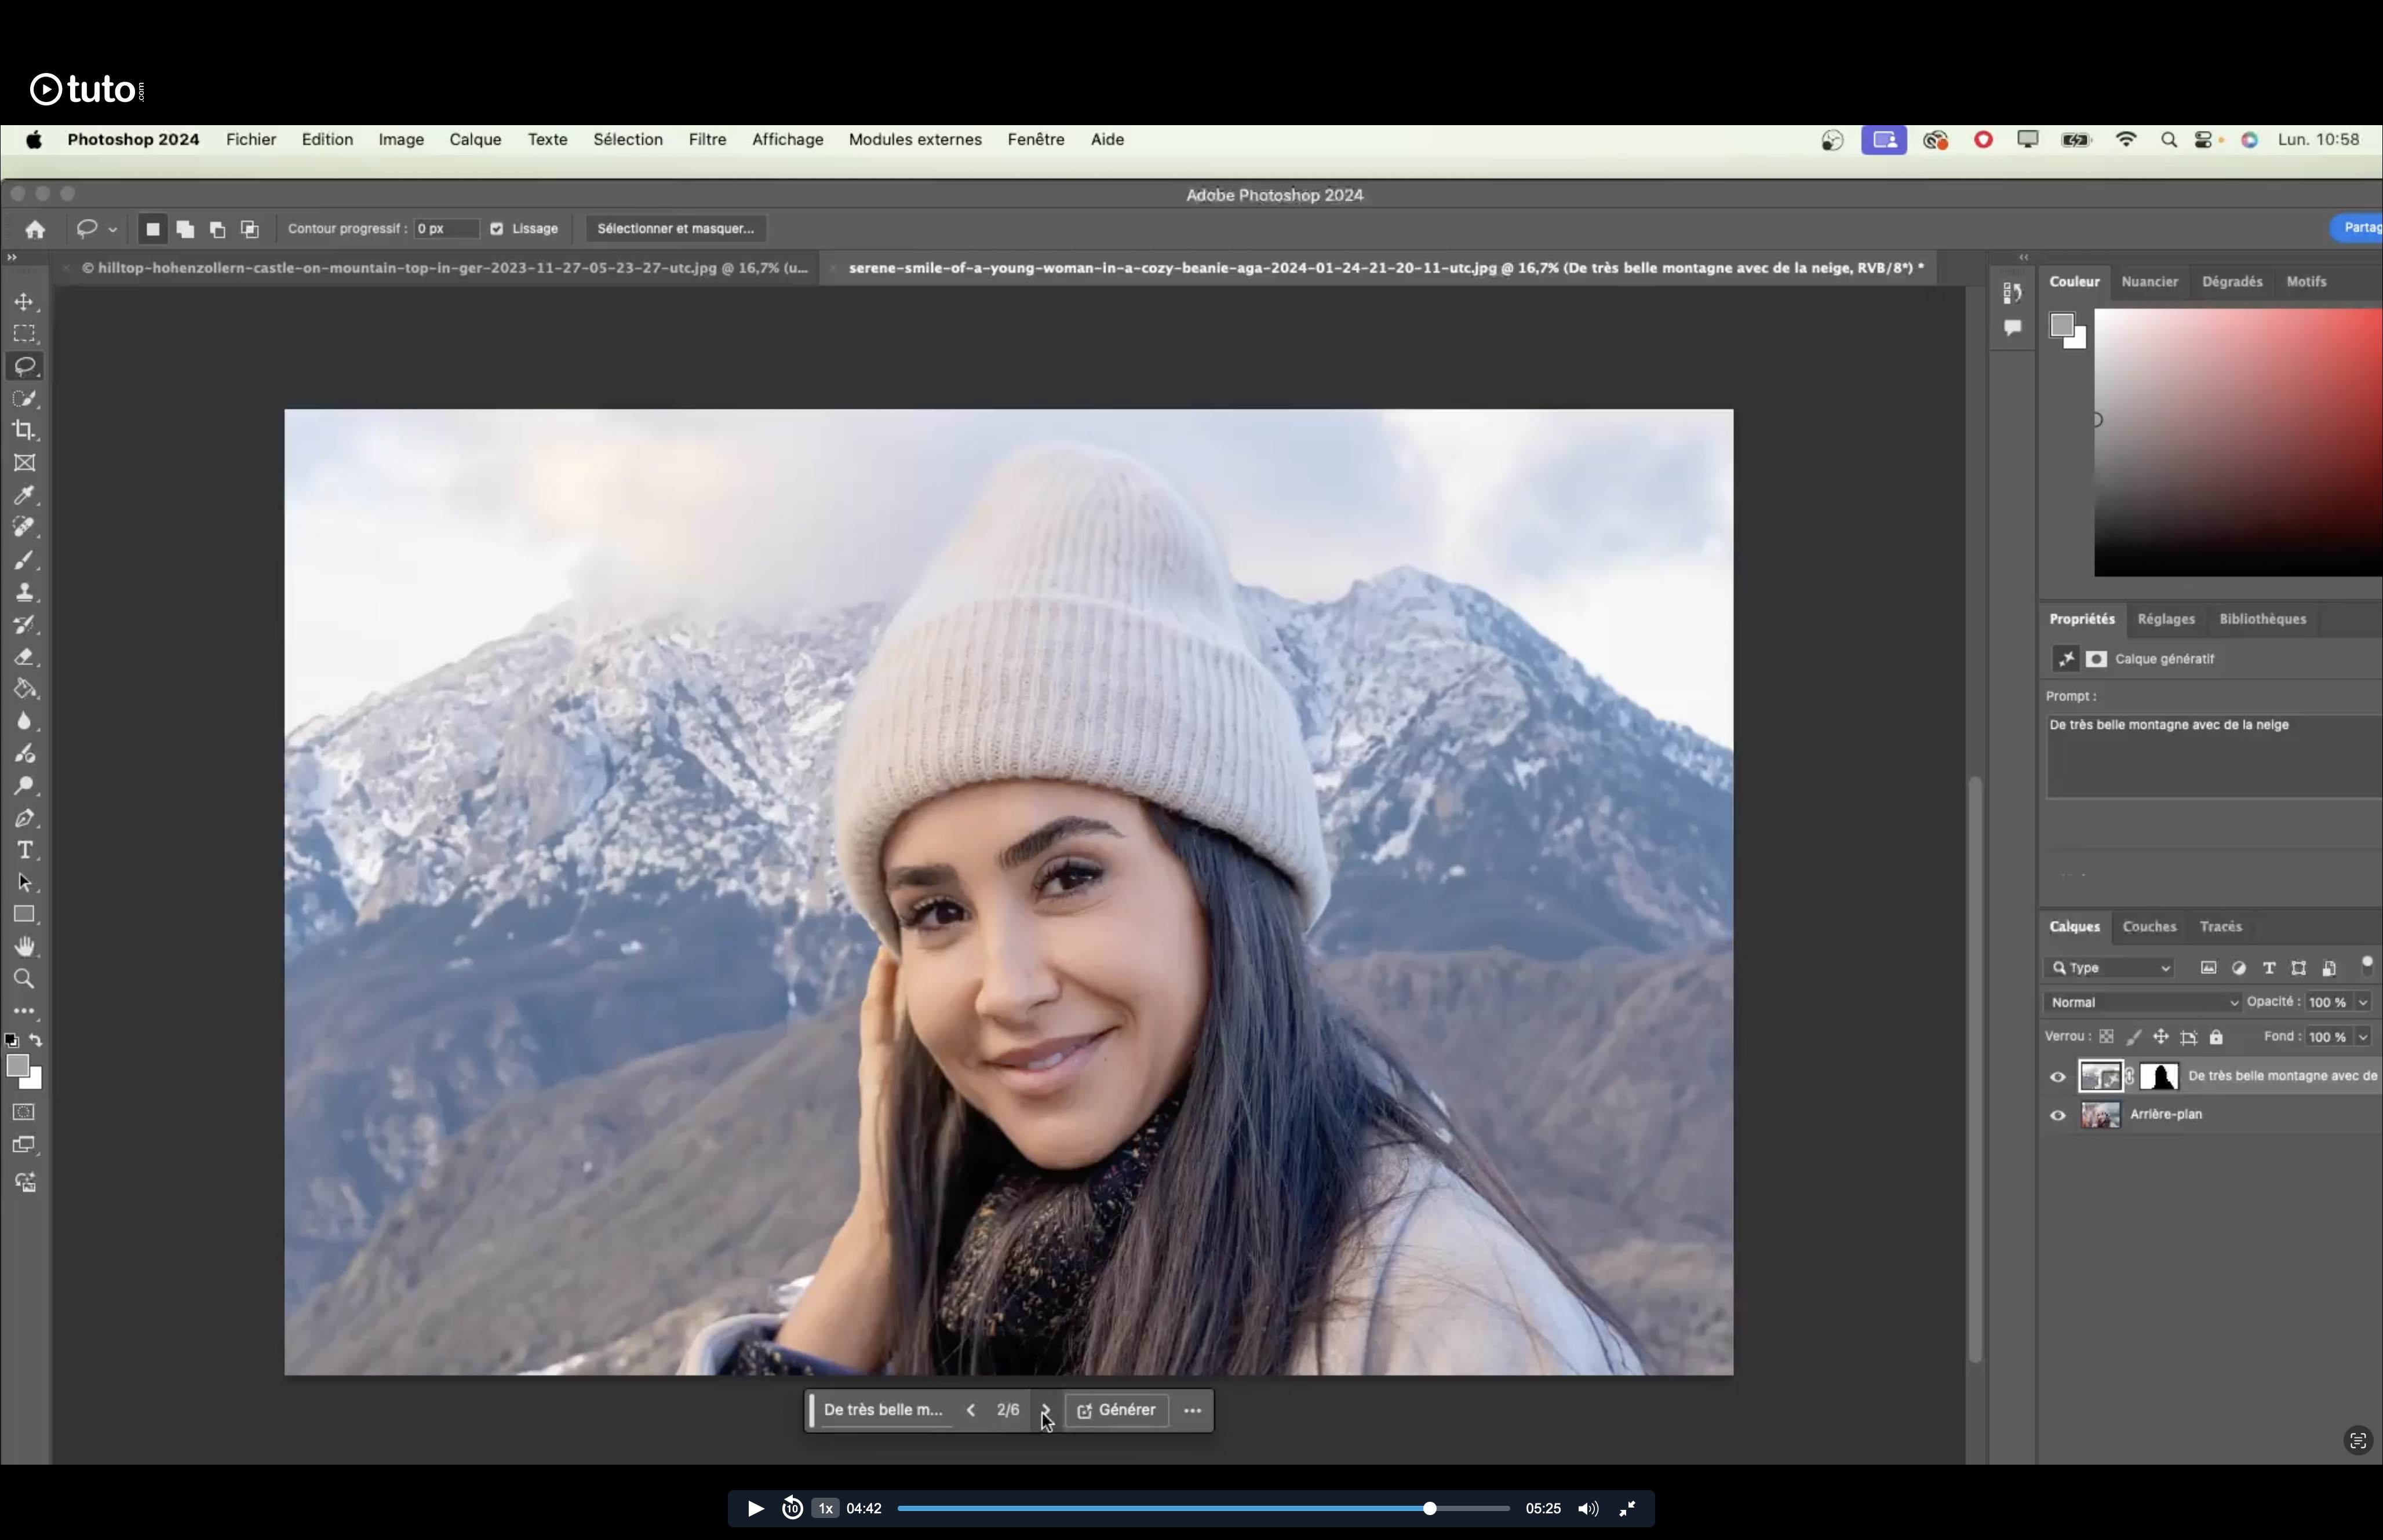The height and width of the screenshot is (1540, 2383).
Task: Select the Clone Stamp tool
Action: tap(24, 592)
